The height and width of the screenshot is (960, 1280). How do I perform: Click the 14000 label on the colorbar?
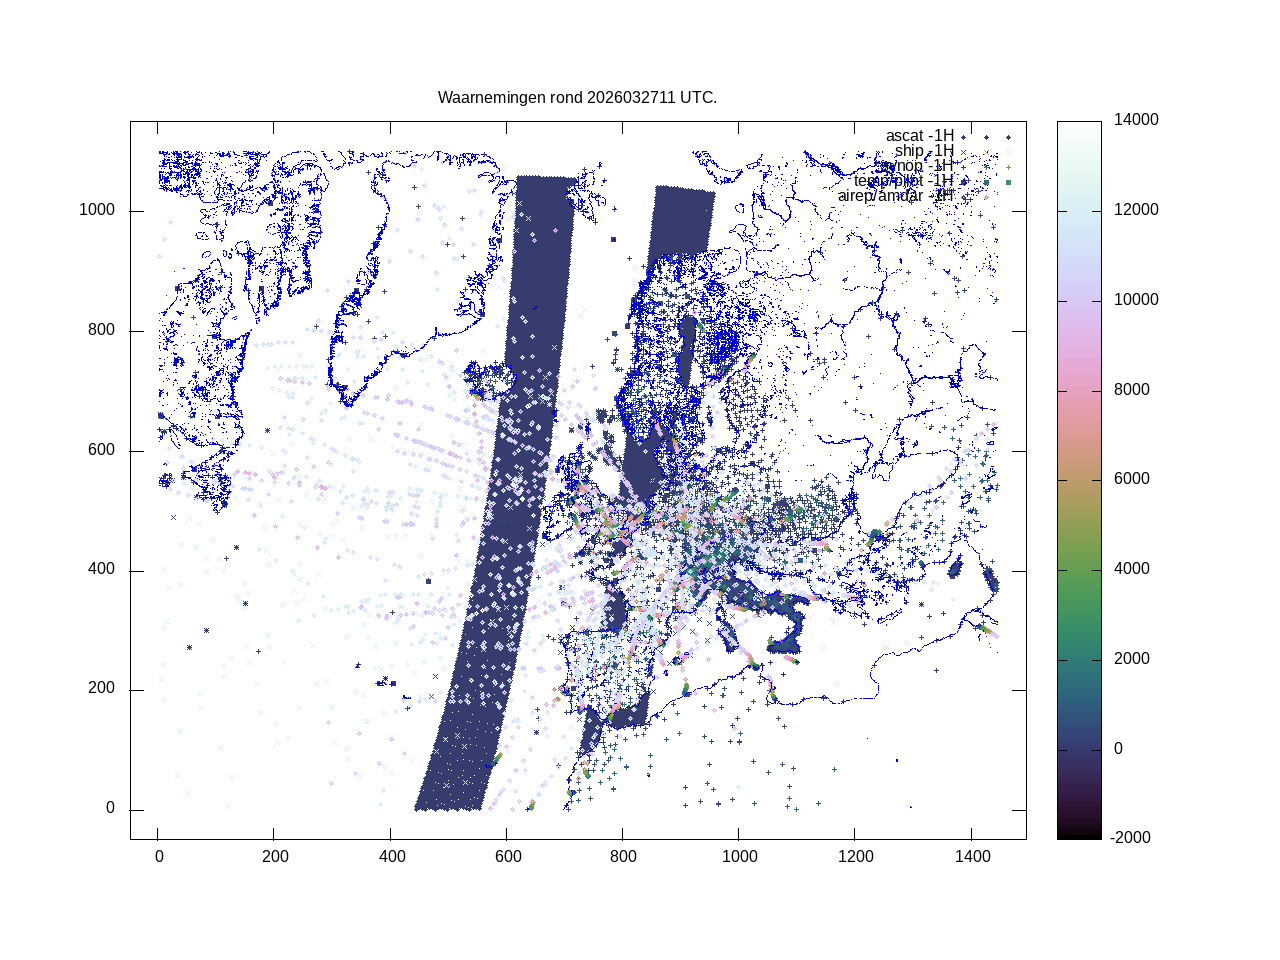pyautogui.click(x=1136, y=120)
